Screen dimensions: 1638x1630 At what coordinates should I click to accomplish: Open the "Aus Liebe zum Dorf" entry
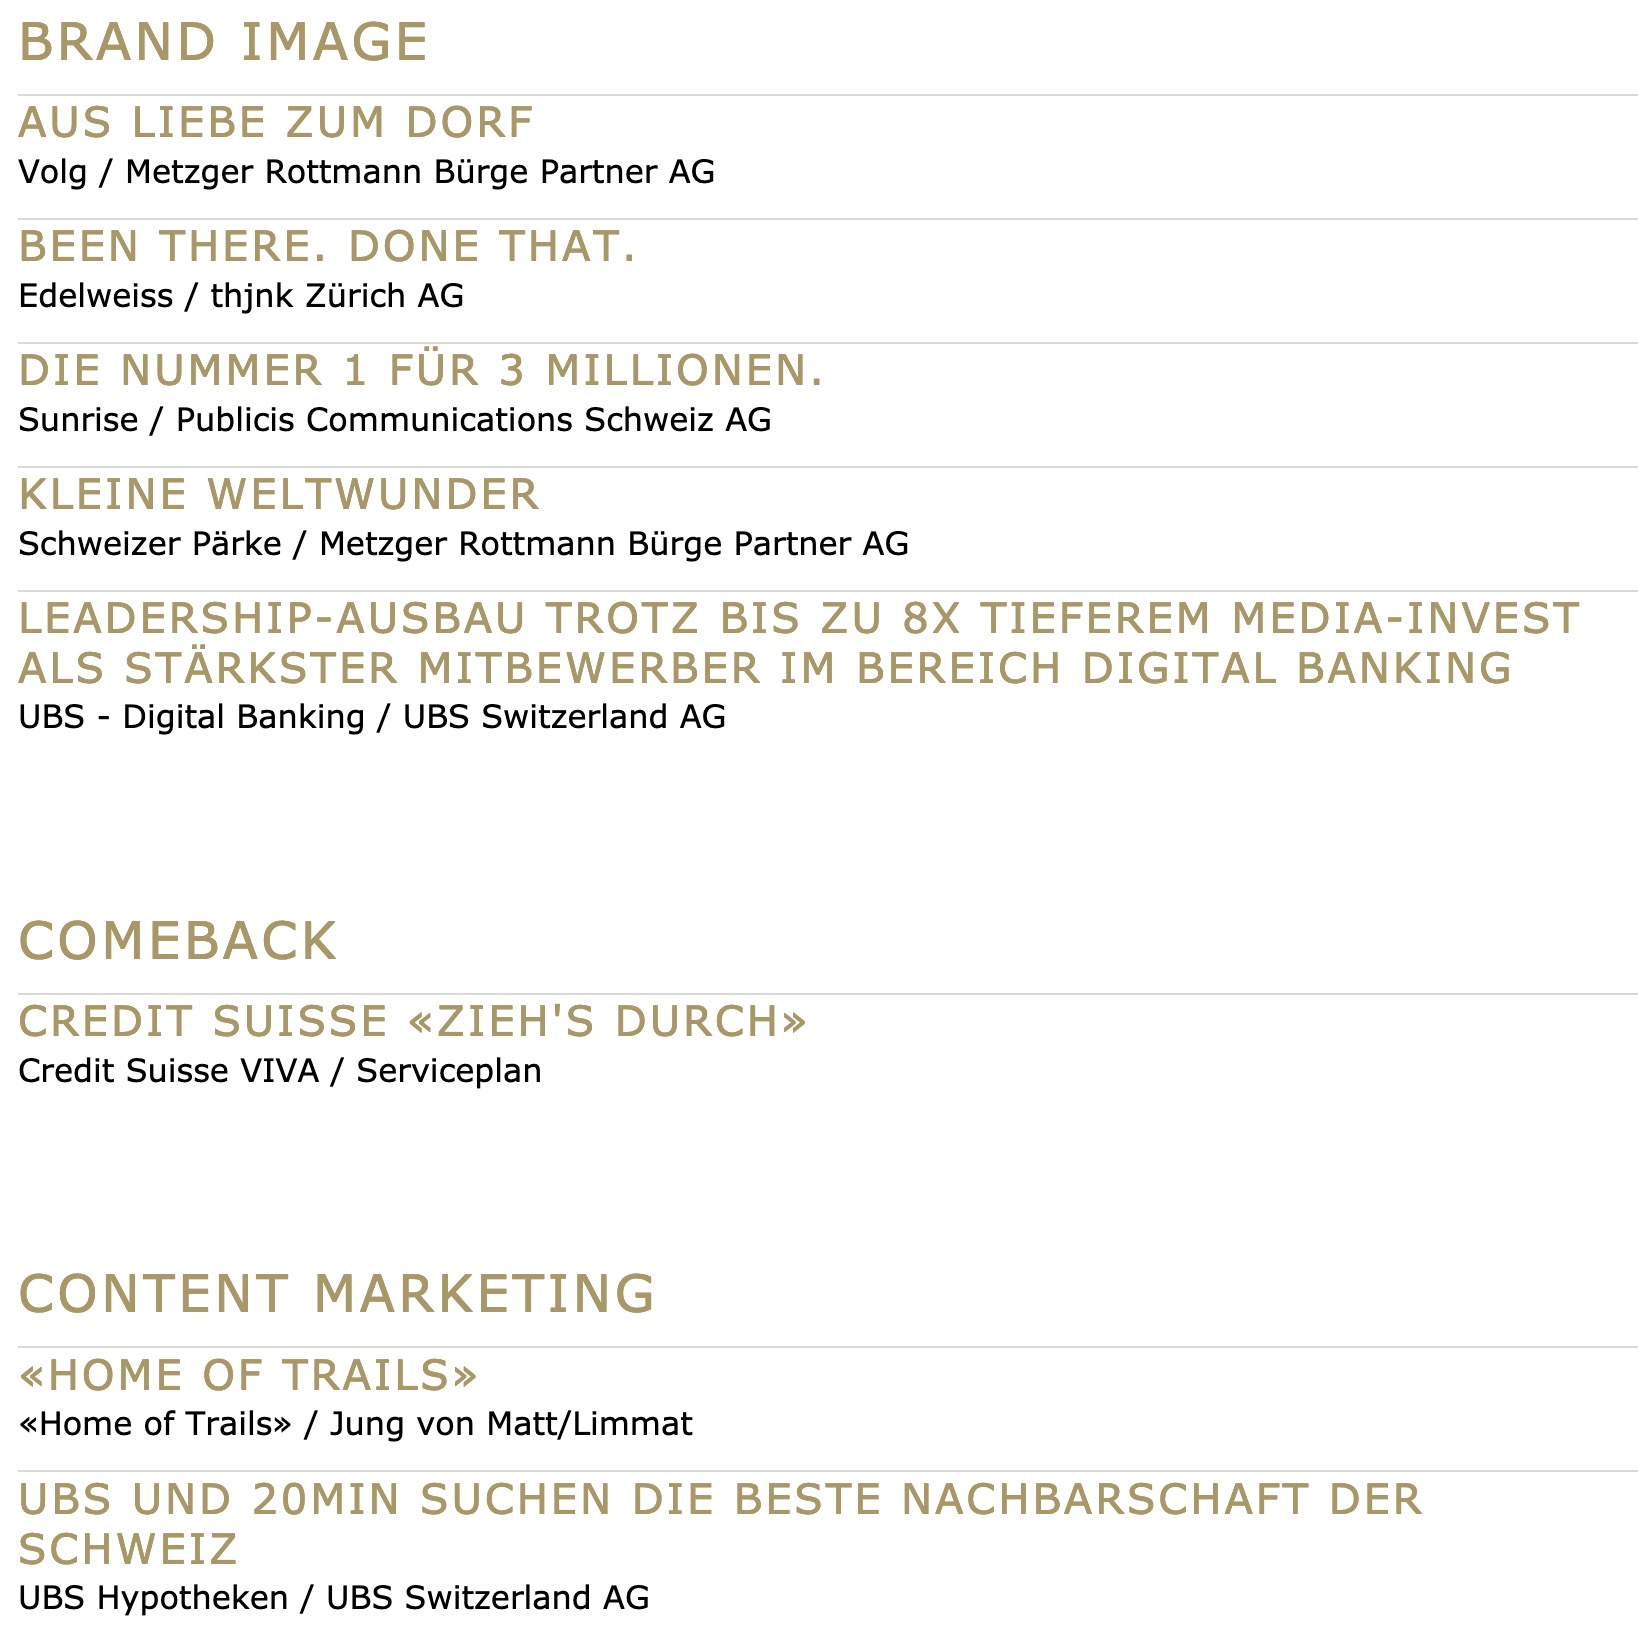tap(276, 122)
